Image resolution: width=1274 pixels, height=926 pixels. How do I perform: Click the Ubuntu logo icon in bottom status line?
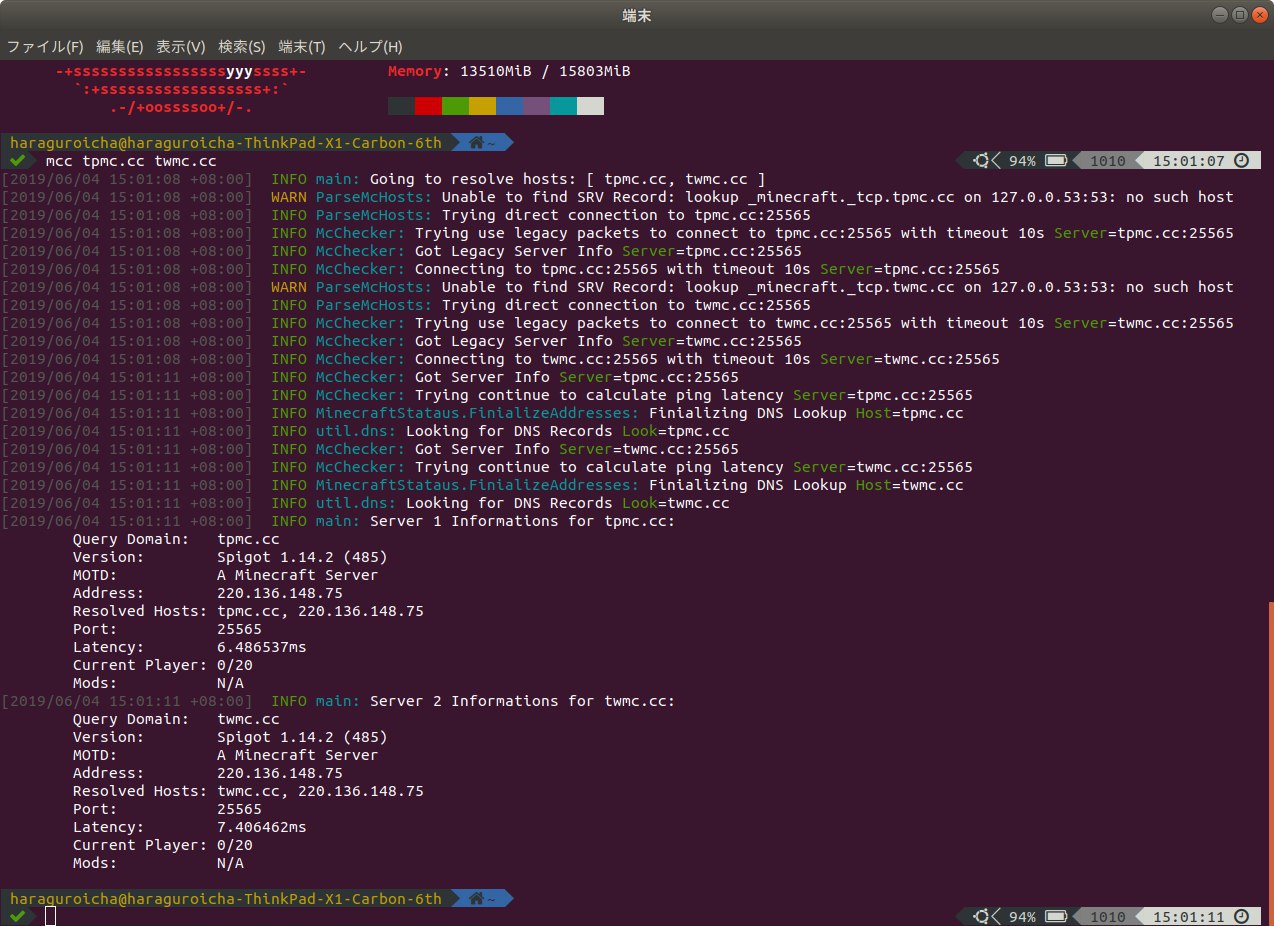pos(983,916)
